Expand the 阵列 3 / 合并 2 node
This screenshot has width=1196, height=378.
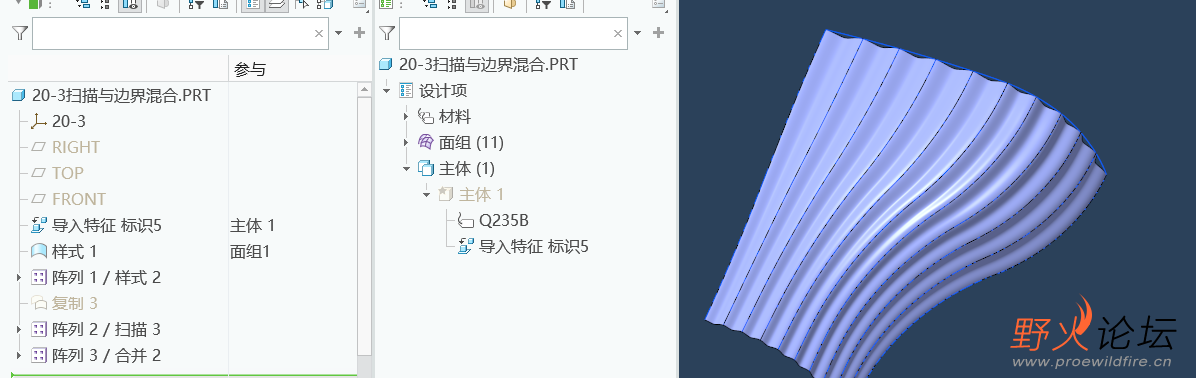point(19,355)
